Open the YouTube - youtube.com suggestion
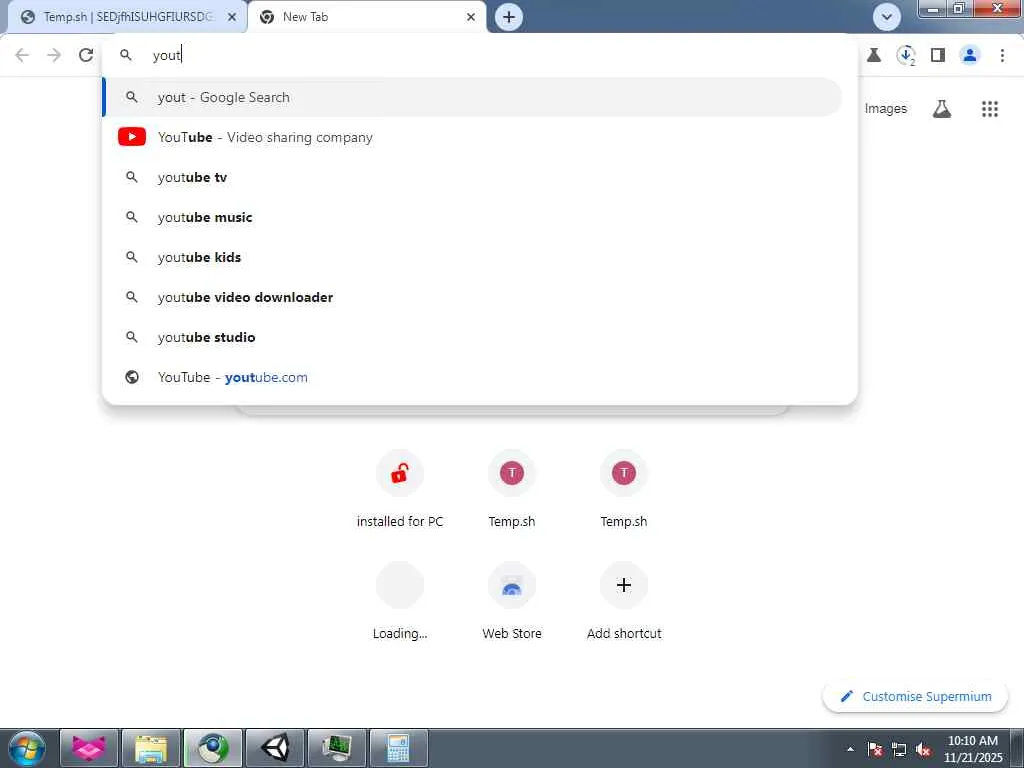 pos(473,377)
